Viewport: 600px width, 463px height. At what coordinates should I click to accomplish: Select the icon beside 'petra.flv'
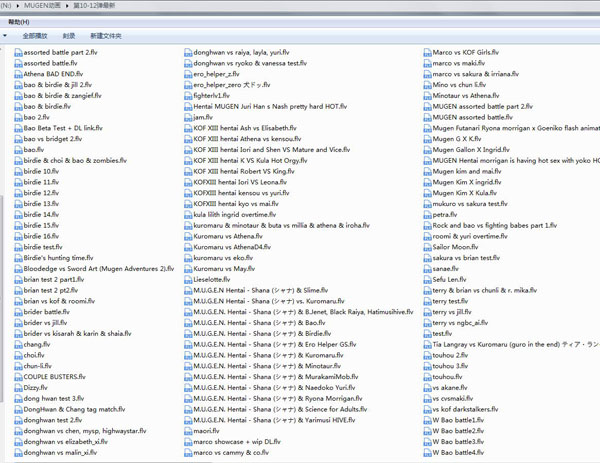(x=427, y=215)
